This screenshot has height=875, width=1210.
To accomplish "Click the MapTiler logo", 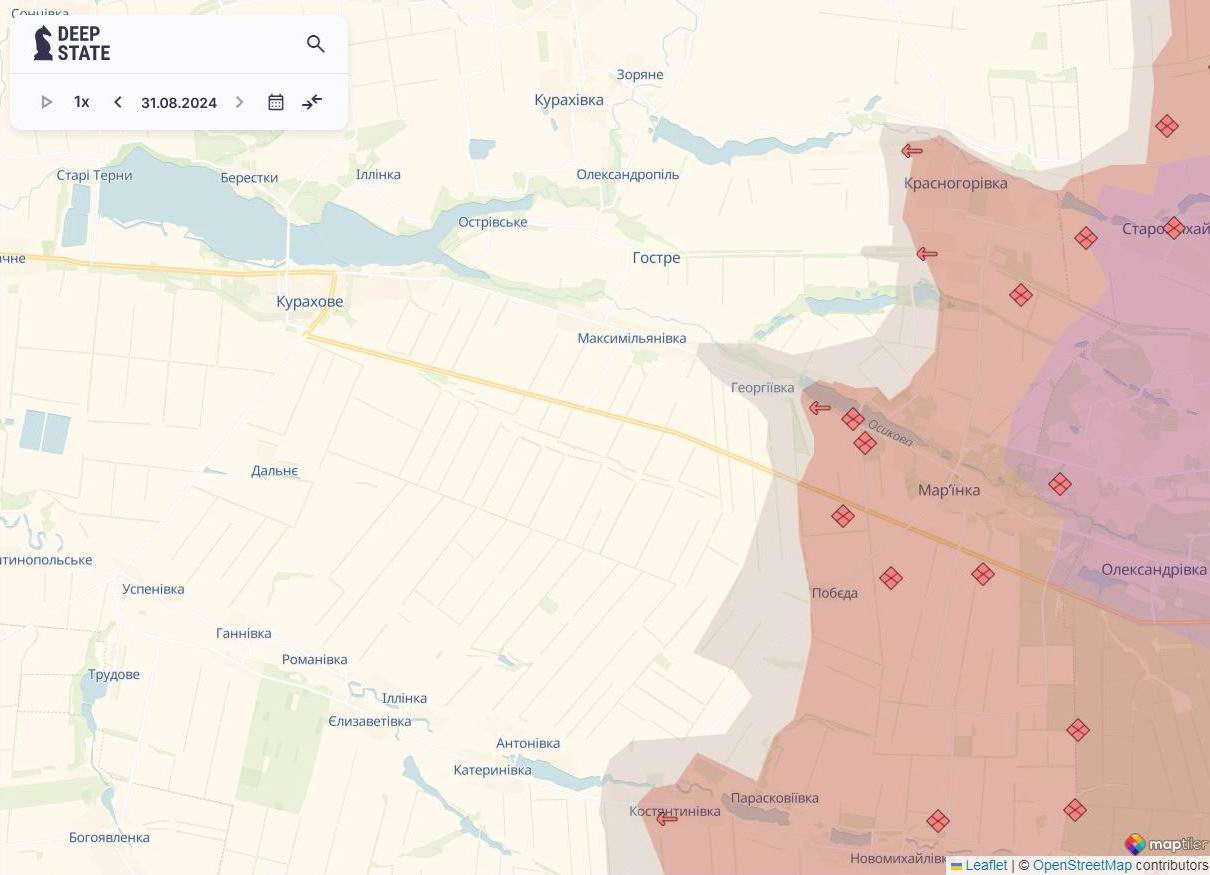I will tap(1165, 844).
